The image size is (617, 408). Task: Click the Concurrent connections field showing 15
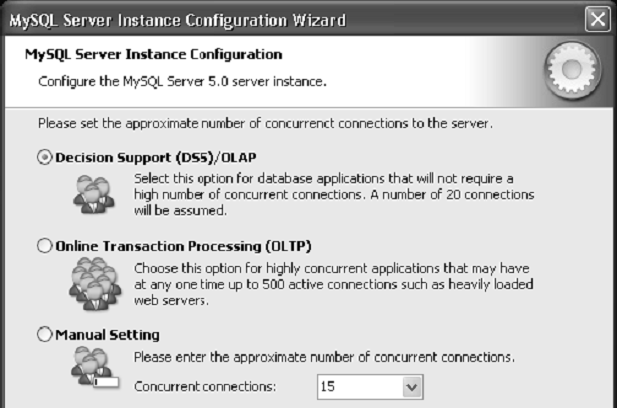point(370,387)
